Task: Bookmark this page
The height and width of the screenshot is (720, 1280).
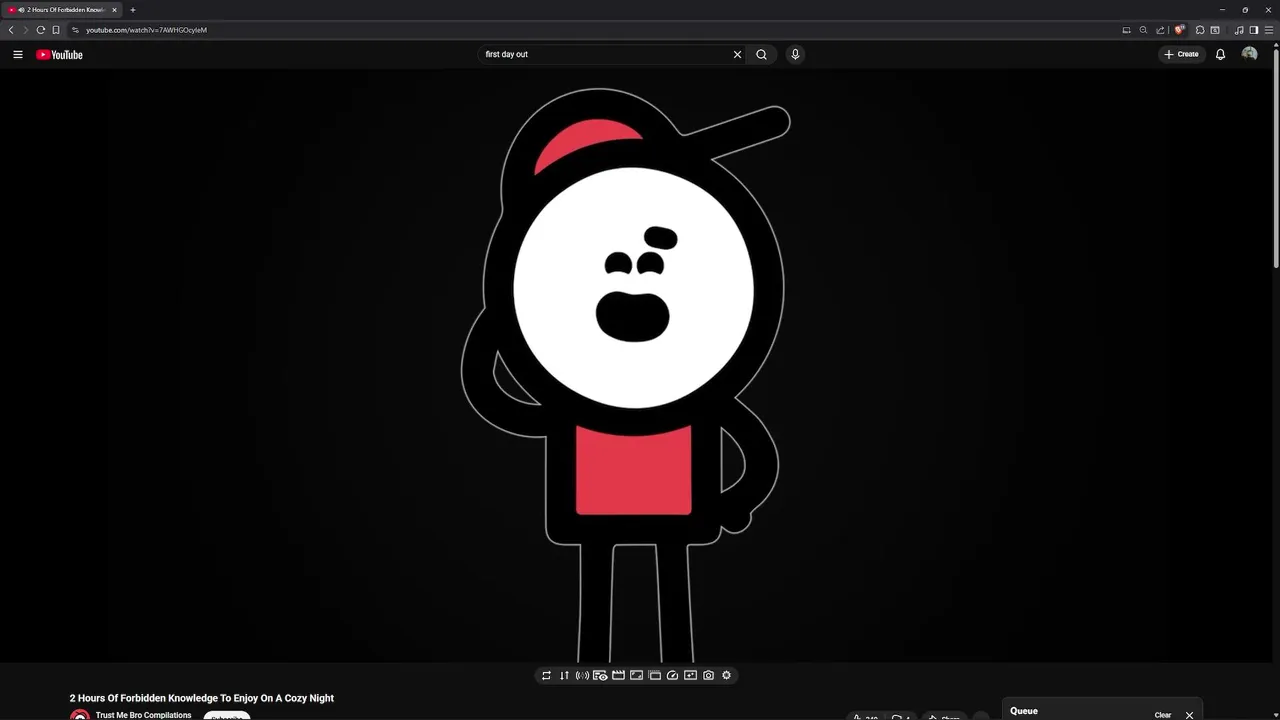Action: coord(56,30)
